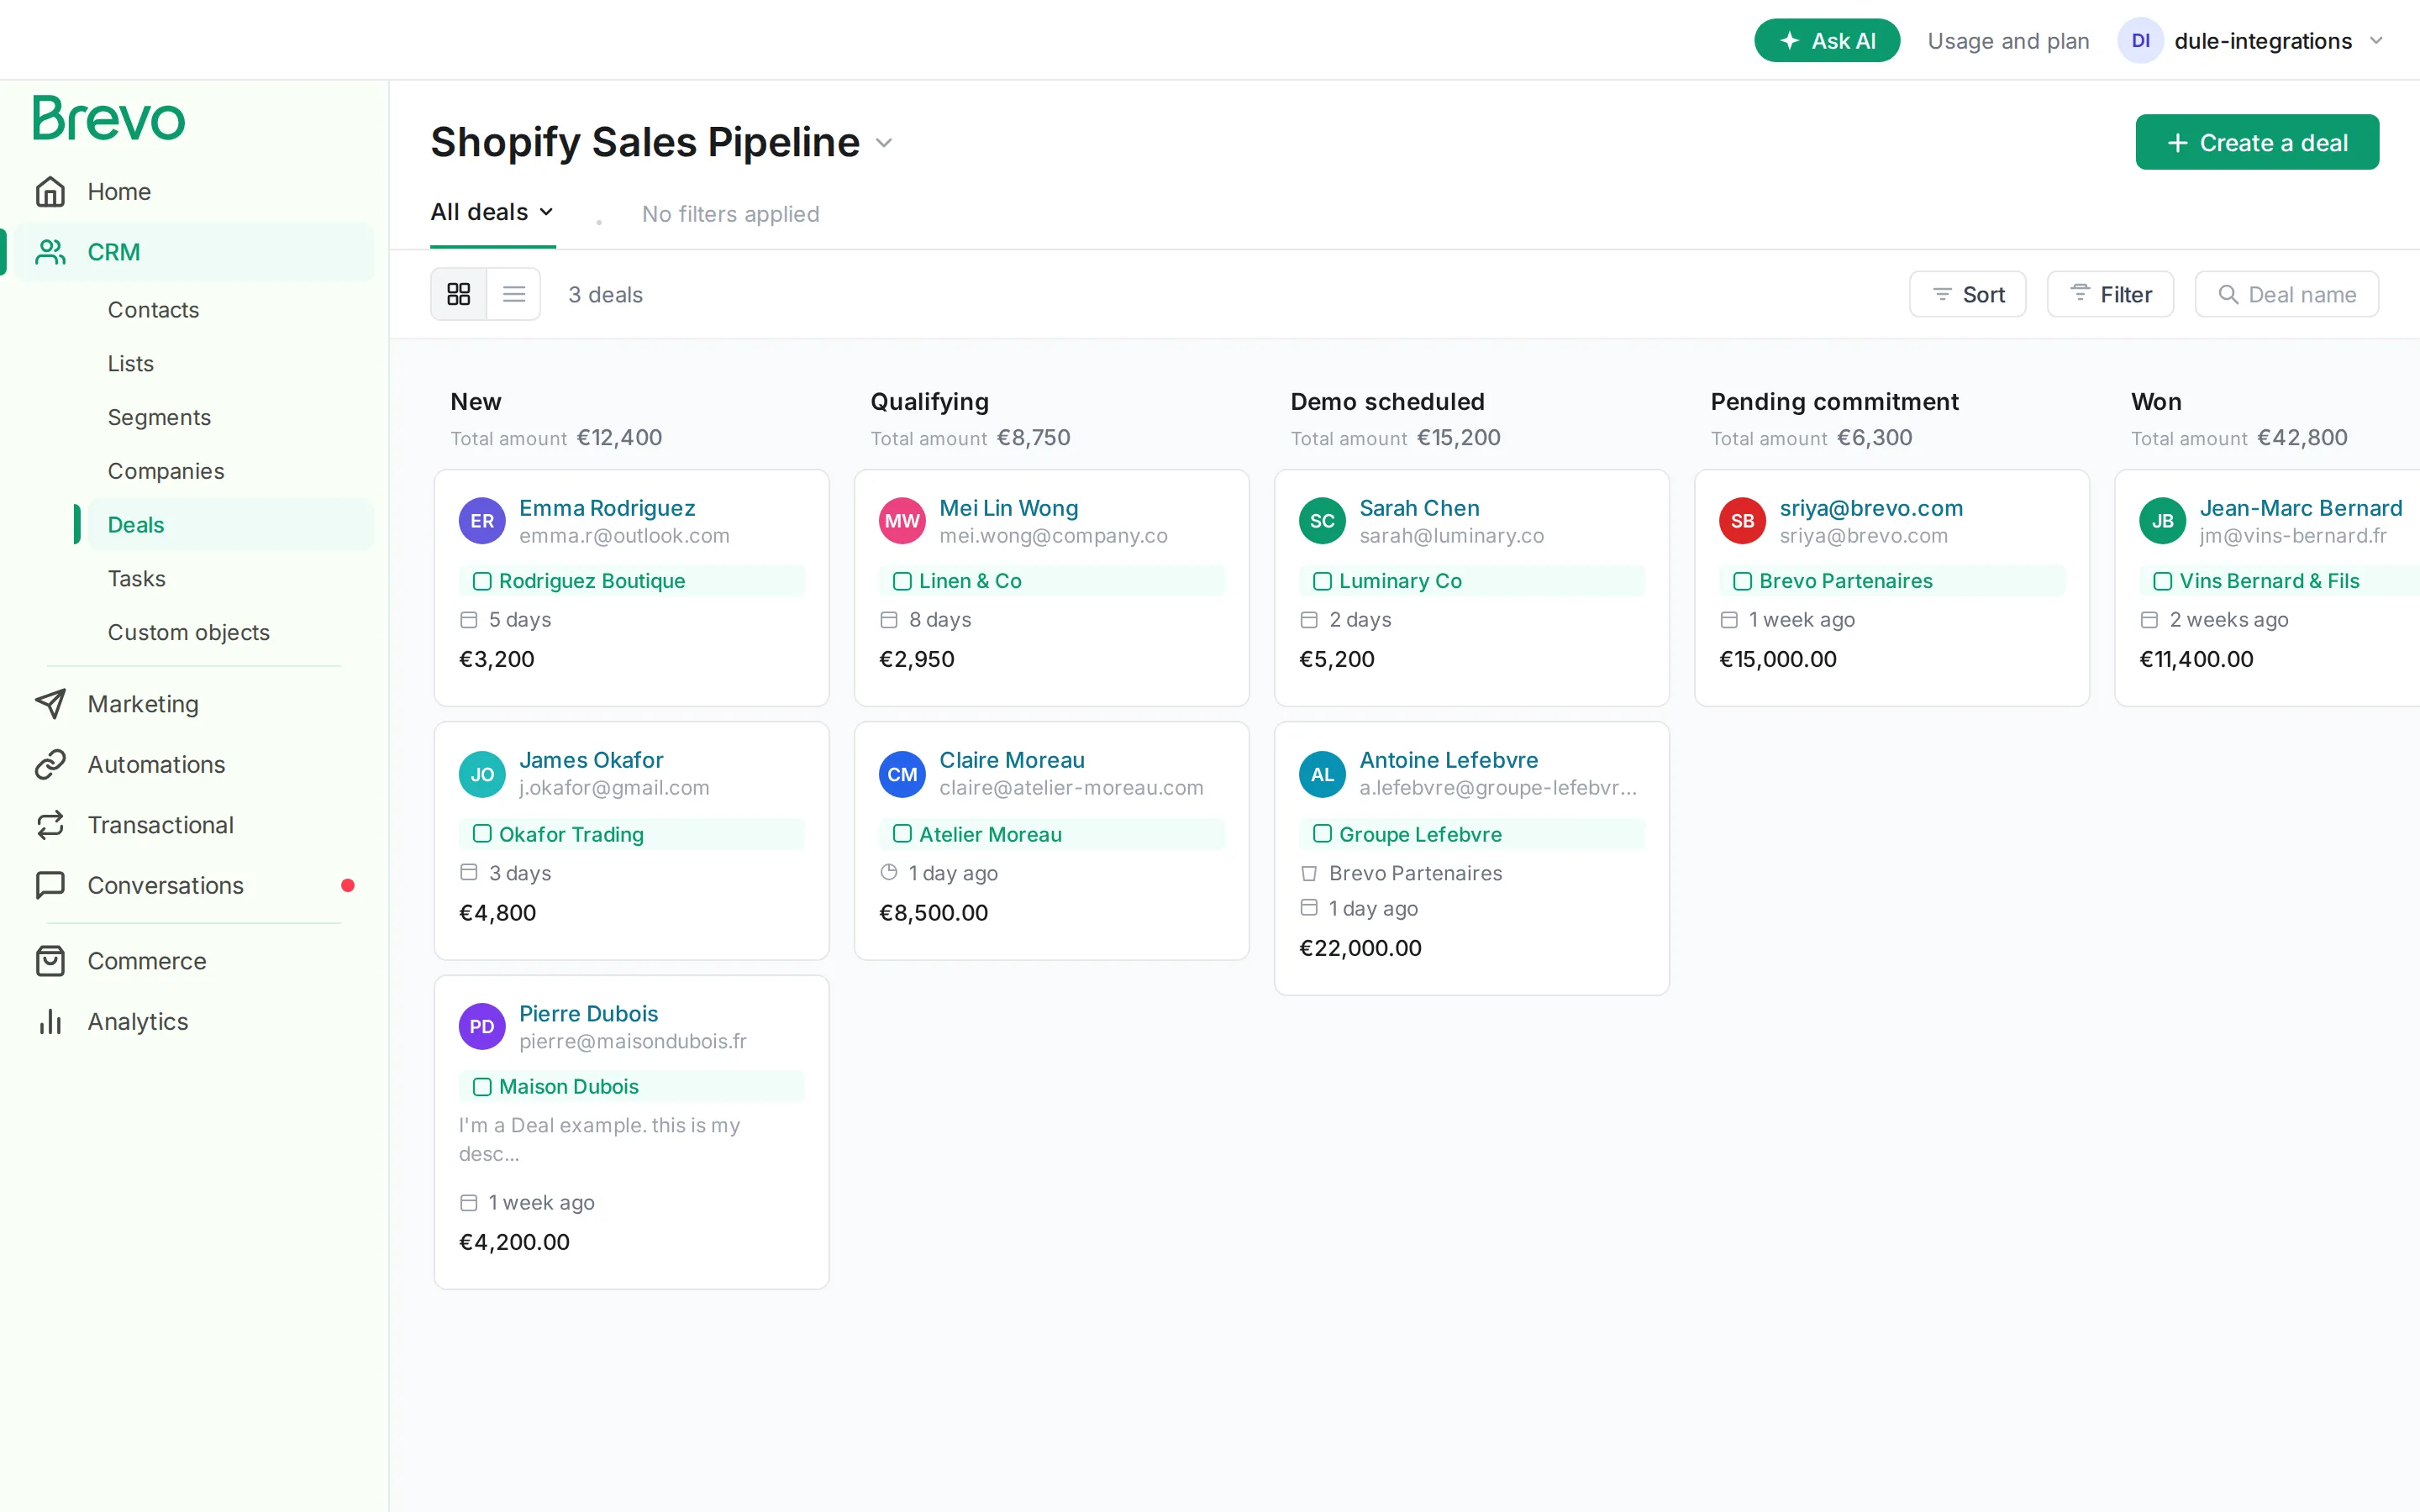The image size is (2420, 1512).
Task: Click the Demo scheduled column header
Action: tap(1387, 402)
